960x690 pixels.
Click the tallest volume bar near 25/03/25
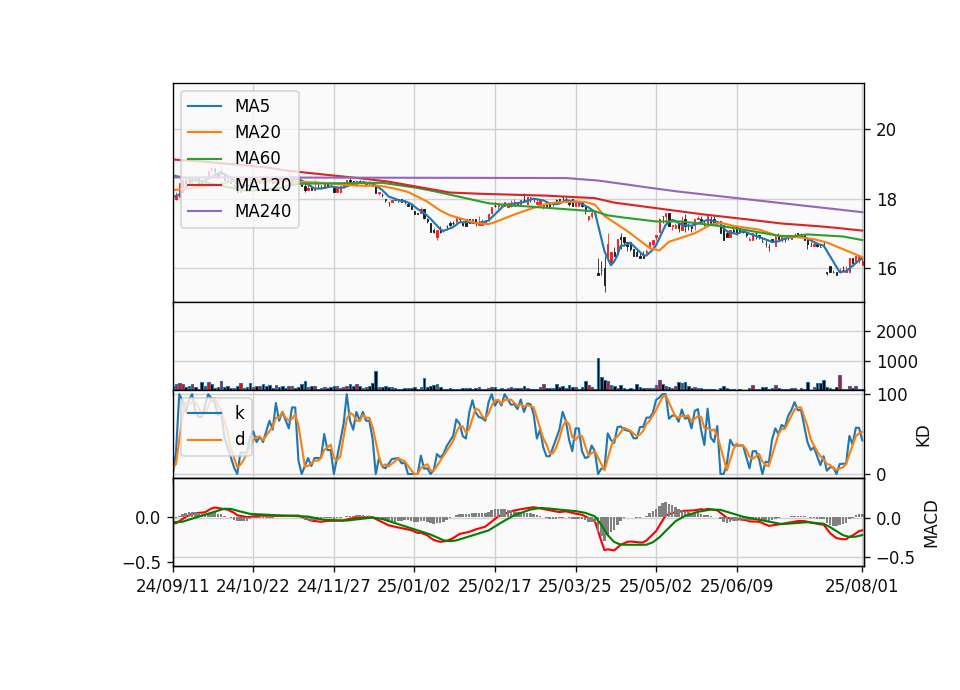[598, 374]
